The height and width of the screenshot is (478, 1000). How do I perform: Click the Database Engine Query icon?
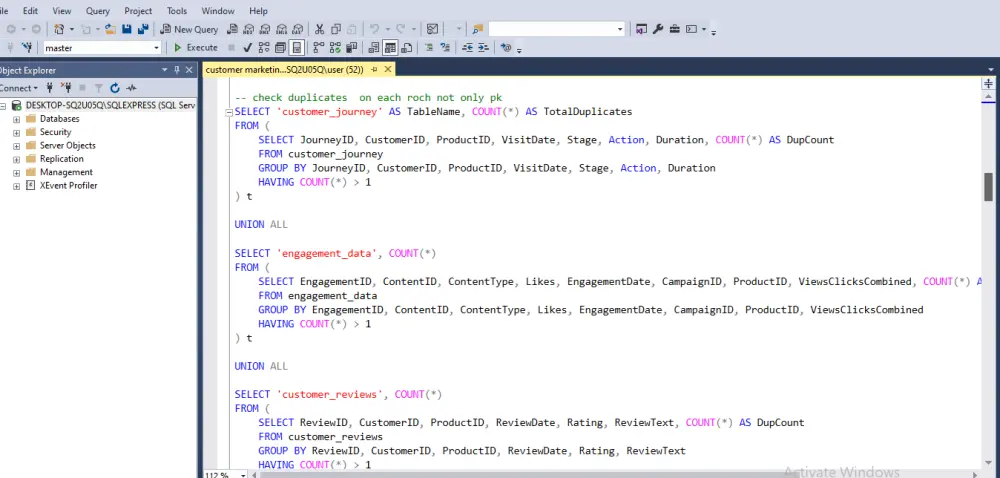232,29
